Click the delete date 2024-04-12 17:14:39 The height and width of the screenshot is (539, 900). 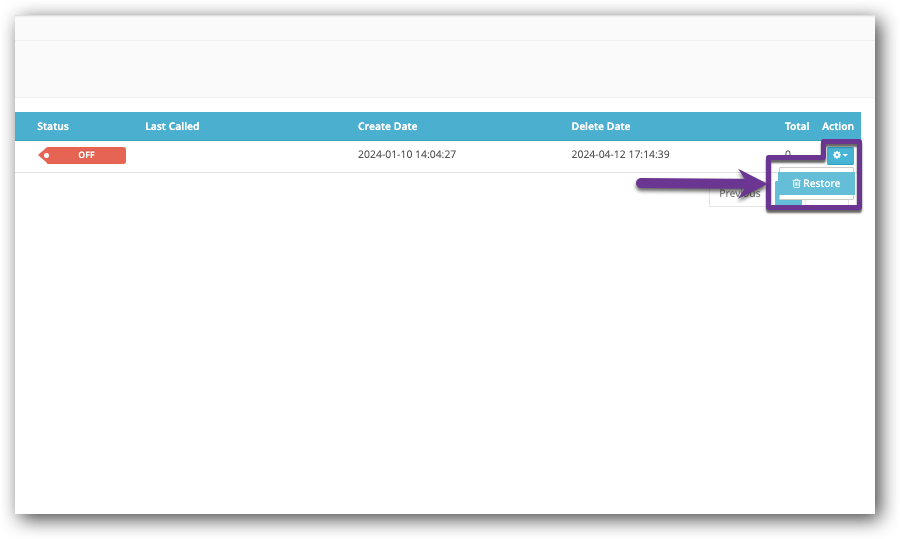click(x=620, y=155)
